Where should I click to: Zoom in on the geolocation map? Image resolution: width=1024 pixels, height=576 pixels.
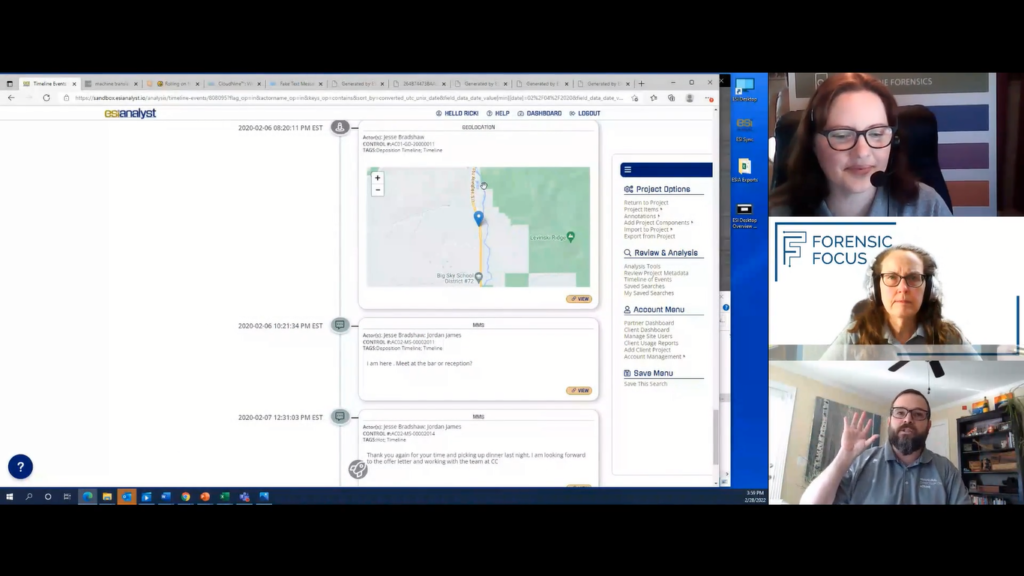pos(377,178)
